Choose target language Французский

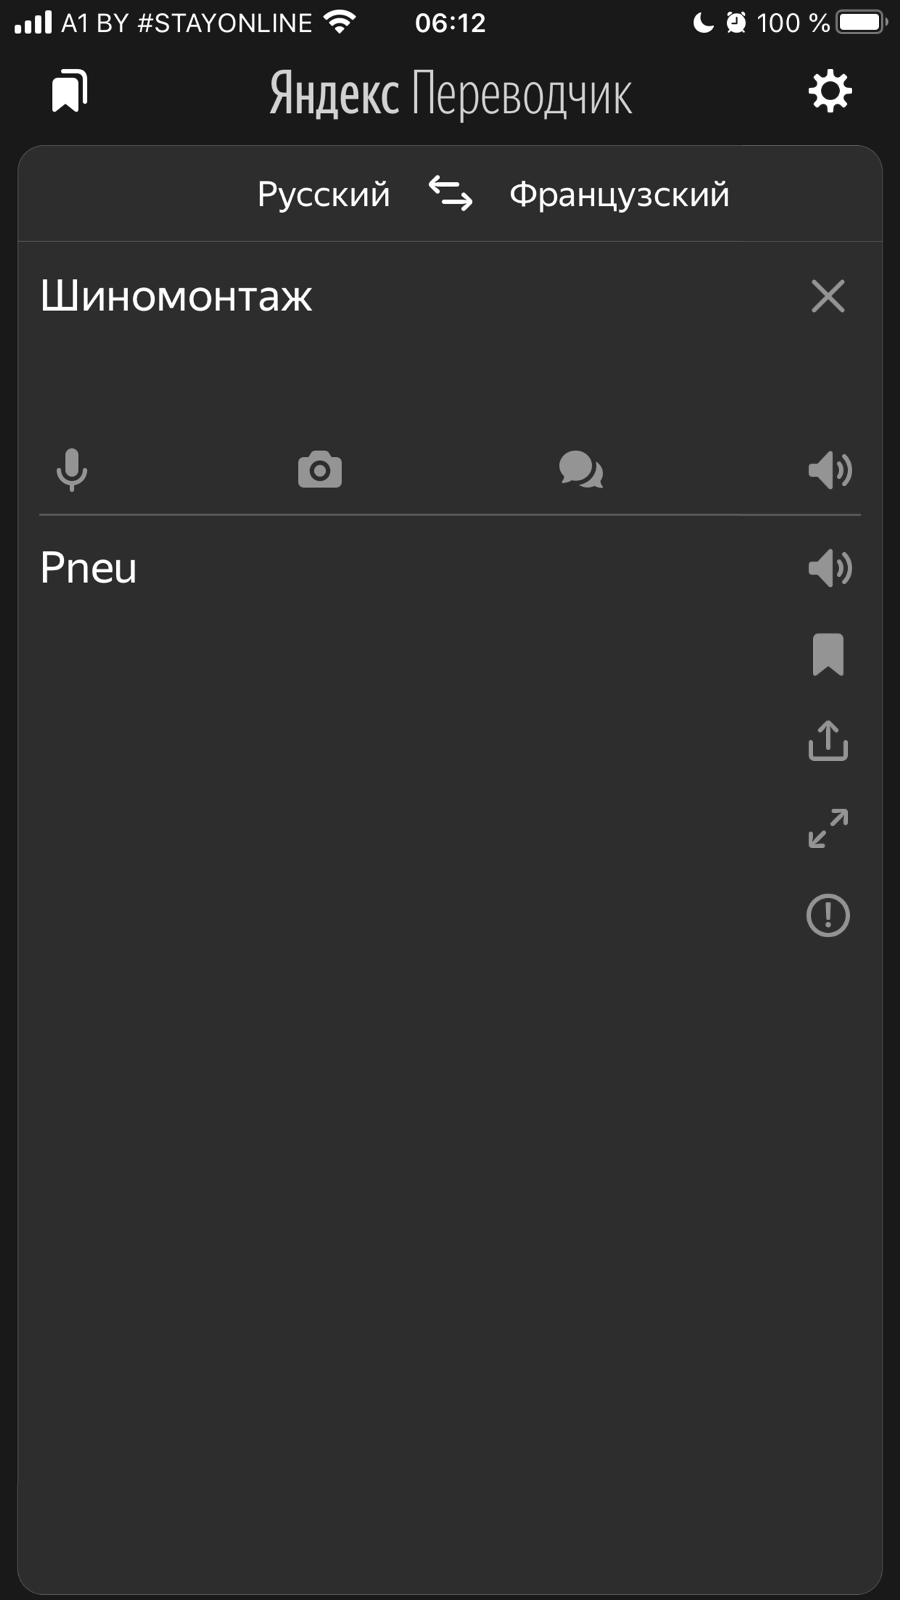619,194
